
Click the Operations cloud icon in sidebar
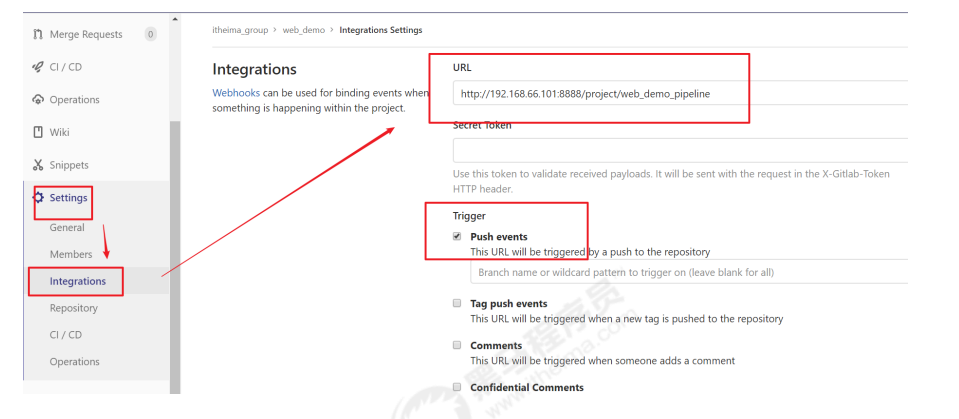click(x=37, y=100)
